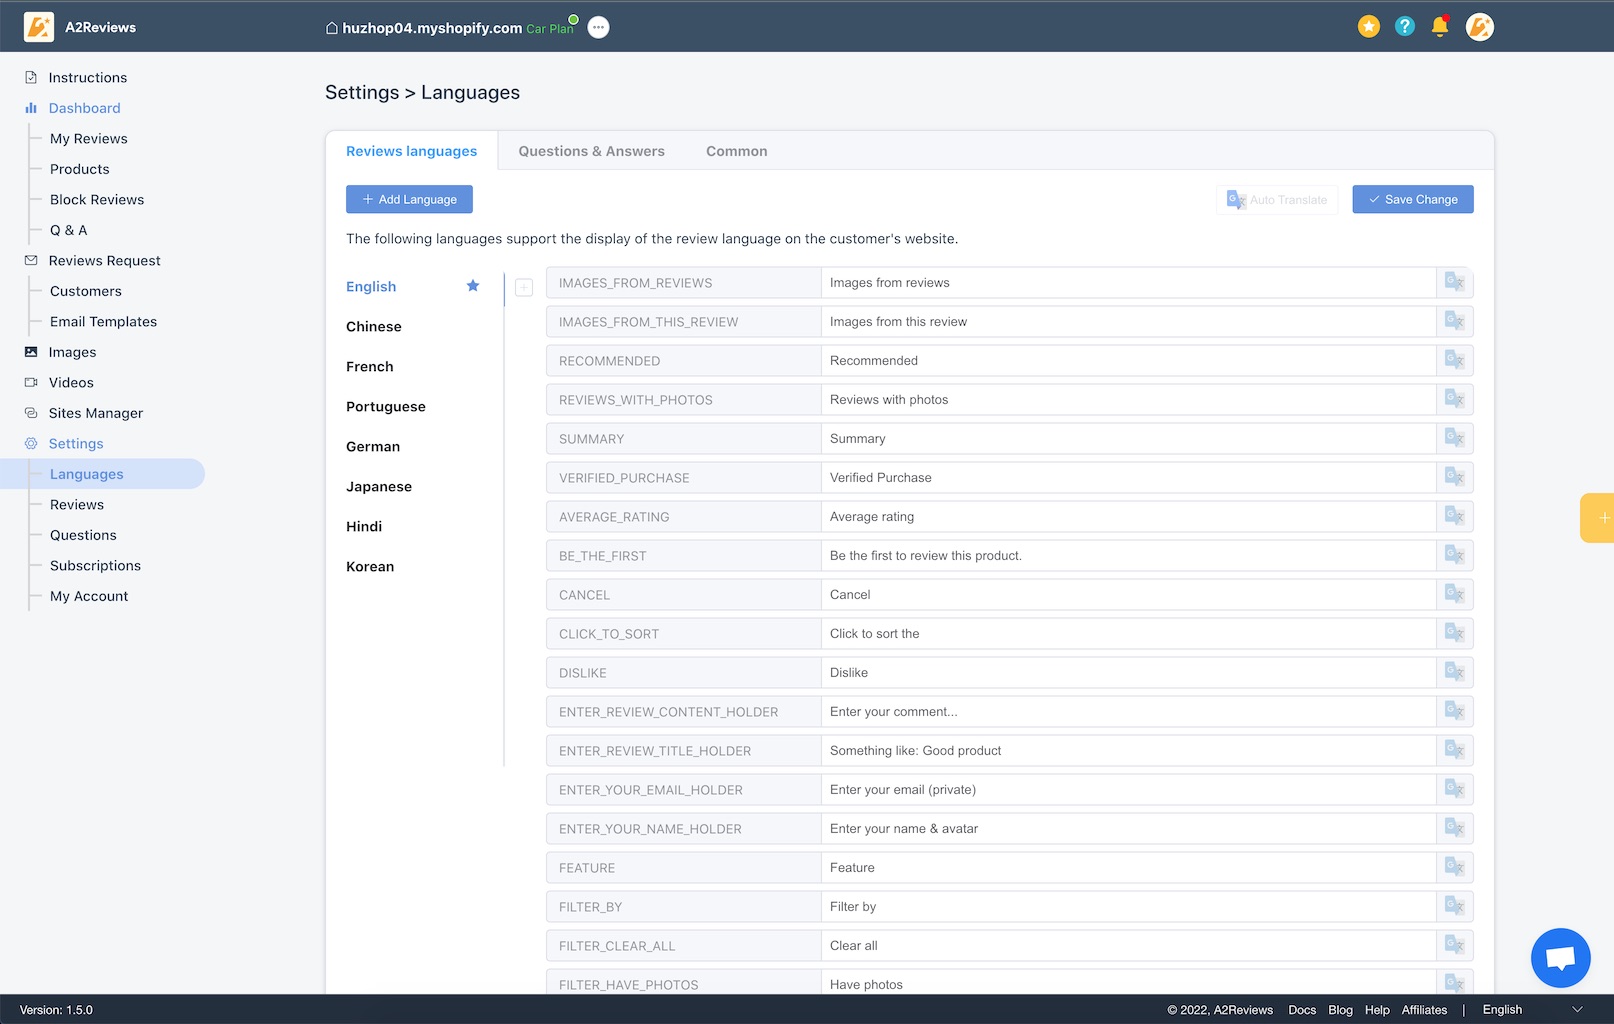Select Japanese from the language list

379,487
